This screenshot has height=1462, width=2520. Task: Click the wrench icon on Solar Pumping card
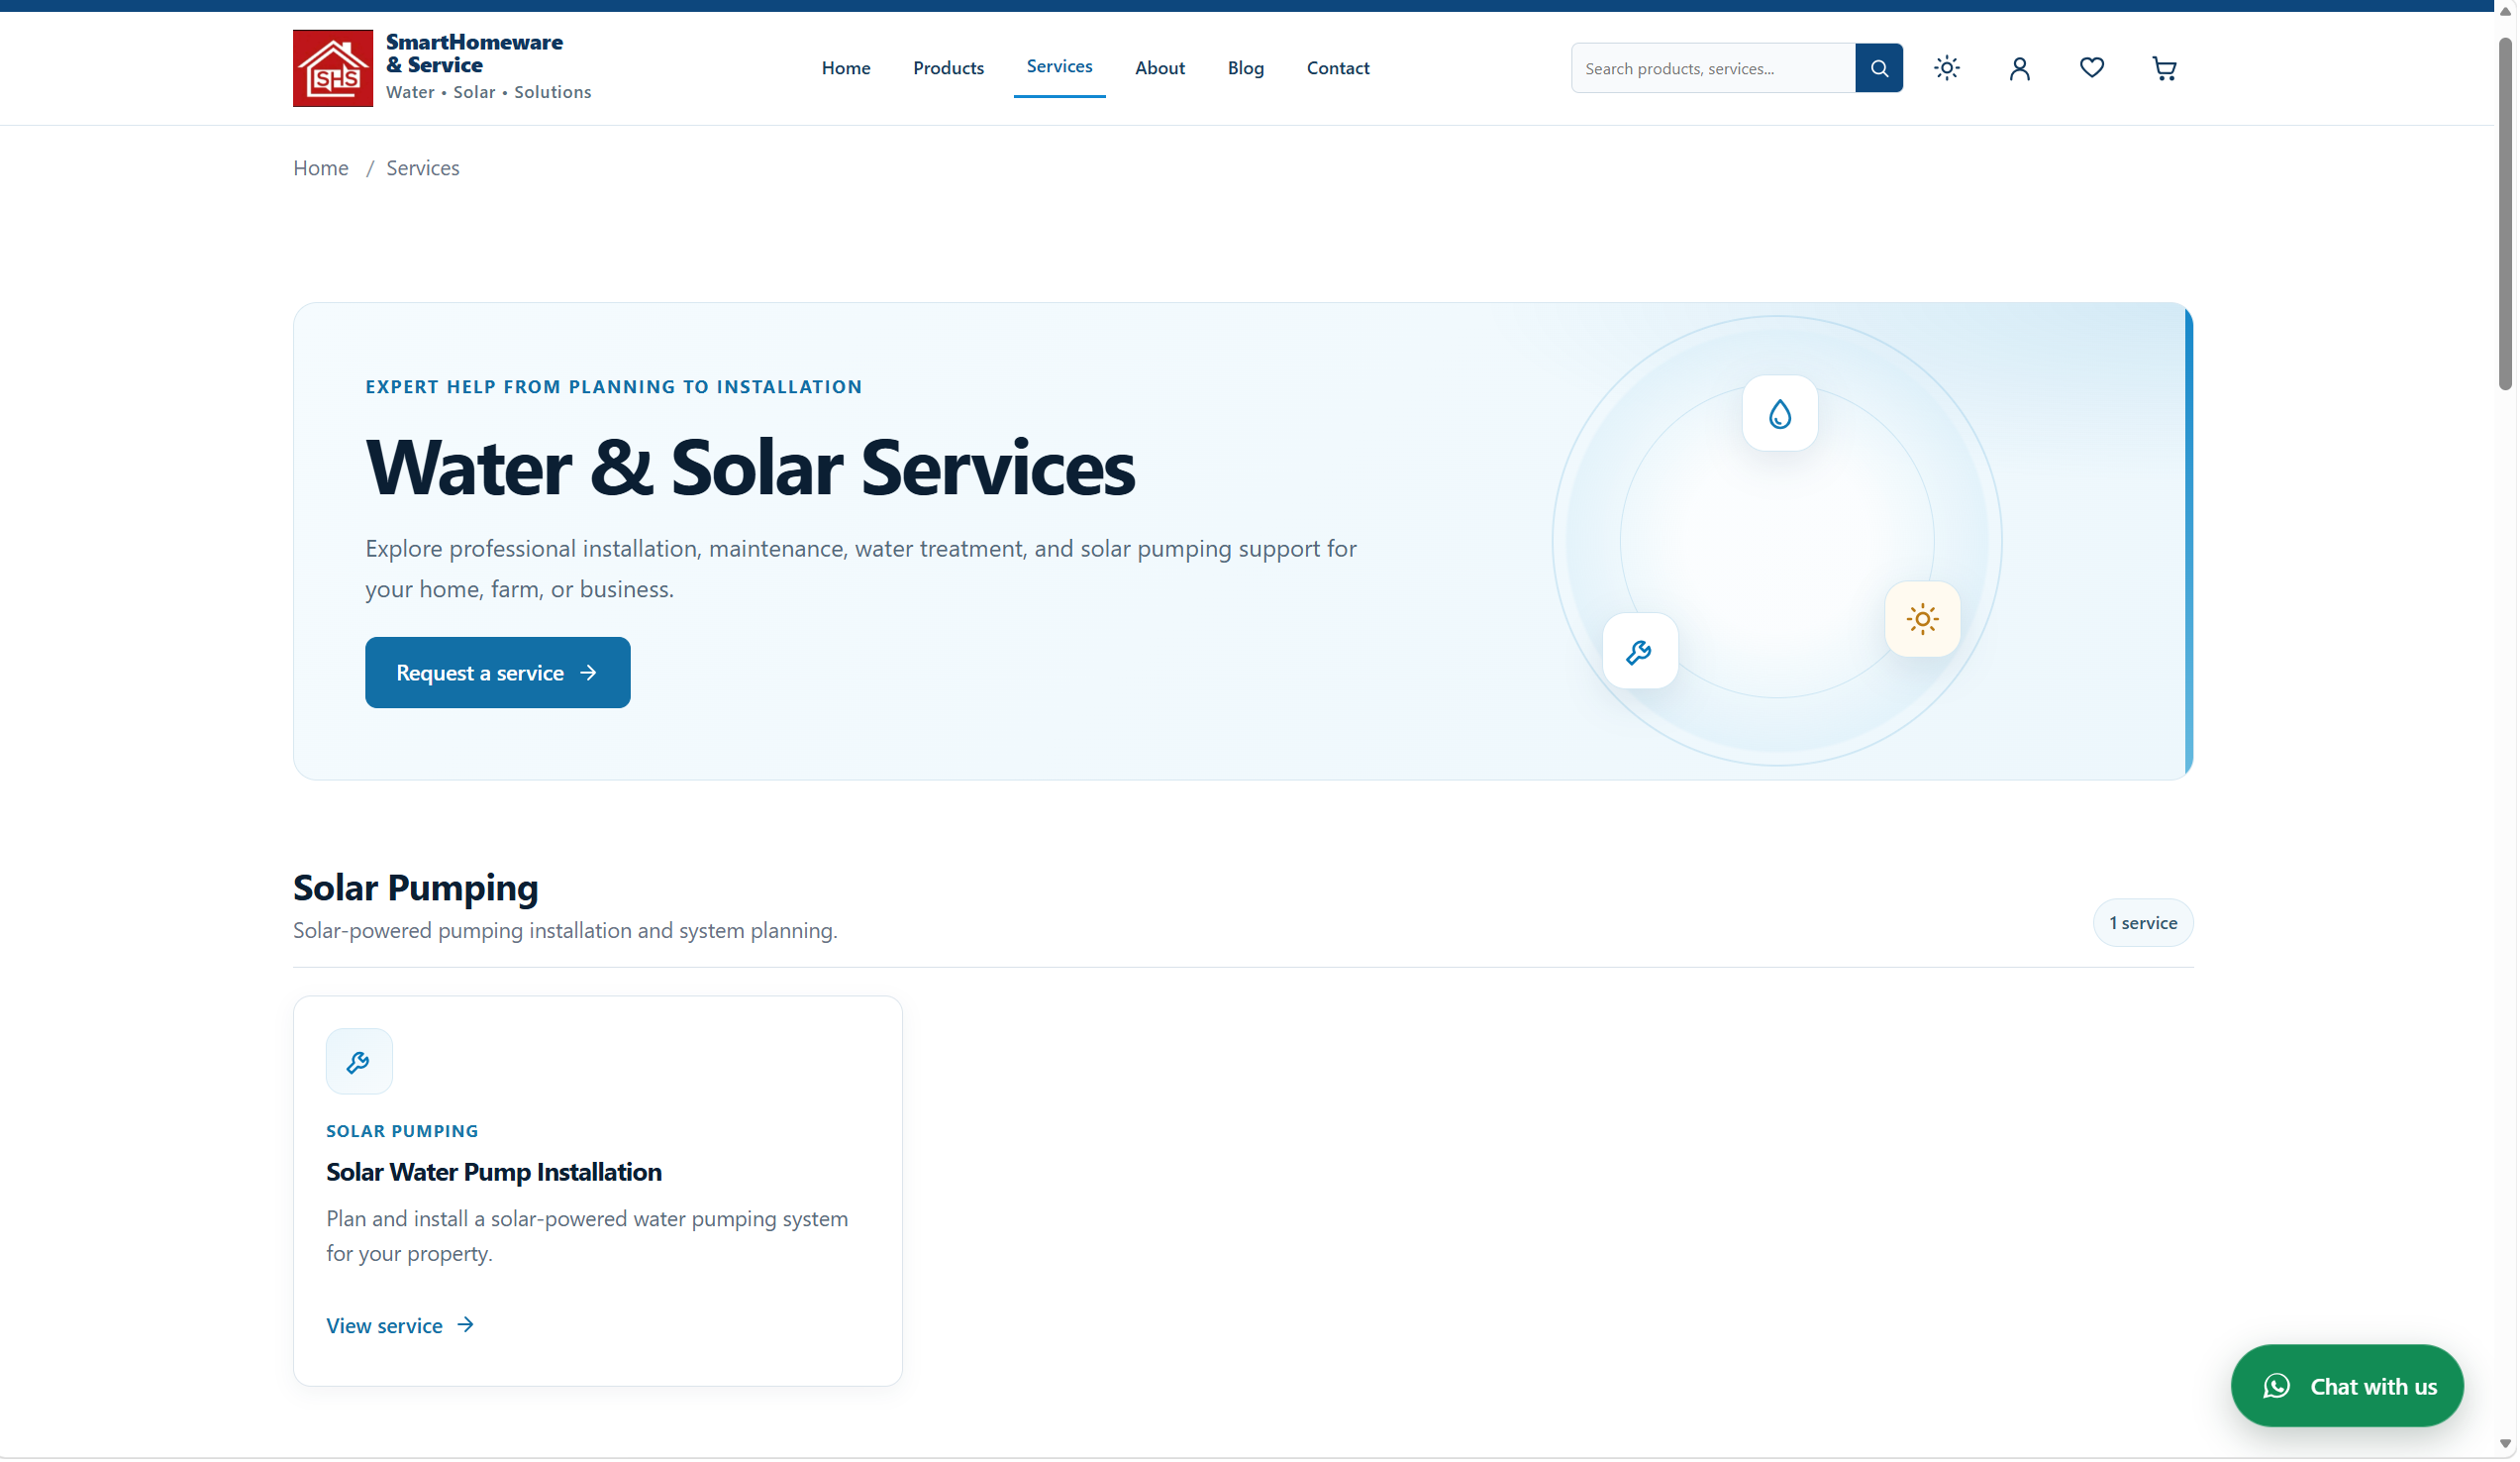coord(359,1063)
